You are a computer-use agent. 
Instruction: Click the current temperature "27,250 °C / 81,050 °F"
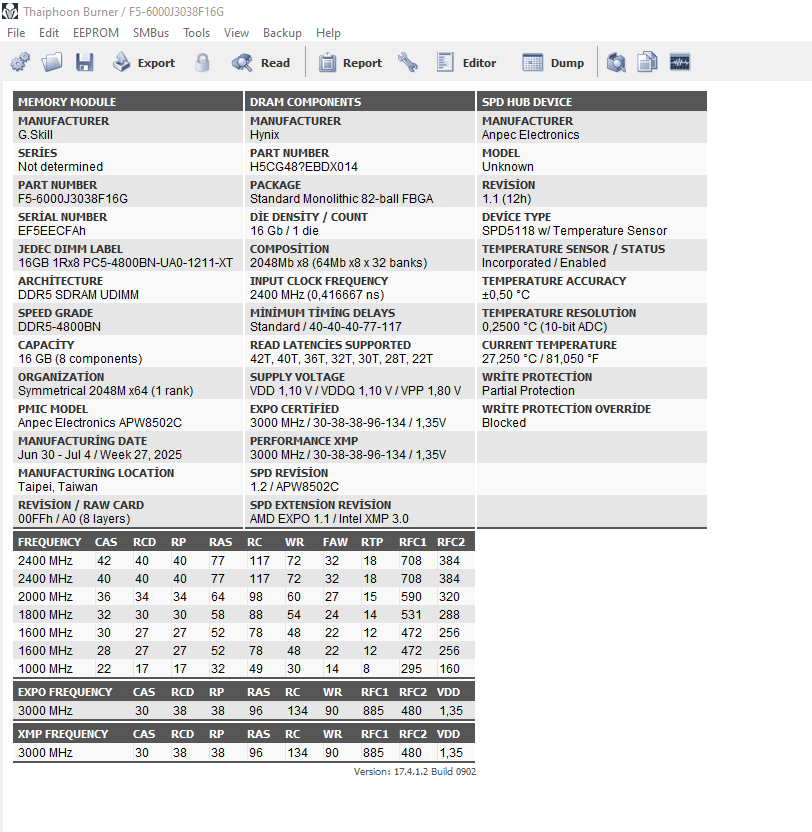coord(540,359)
